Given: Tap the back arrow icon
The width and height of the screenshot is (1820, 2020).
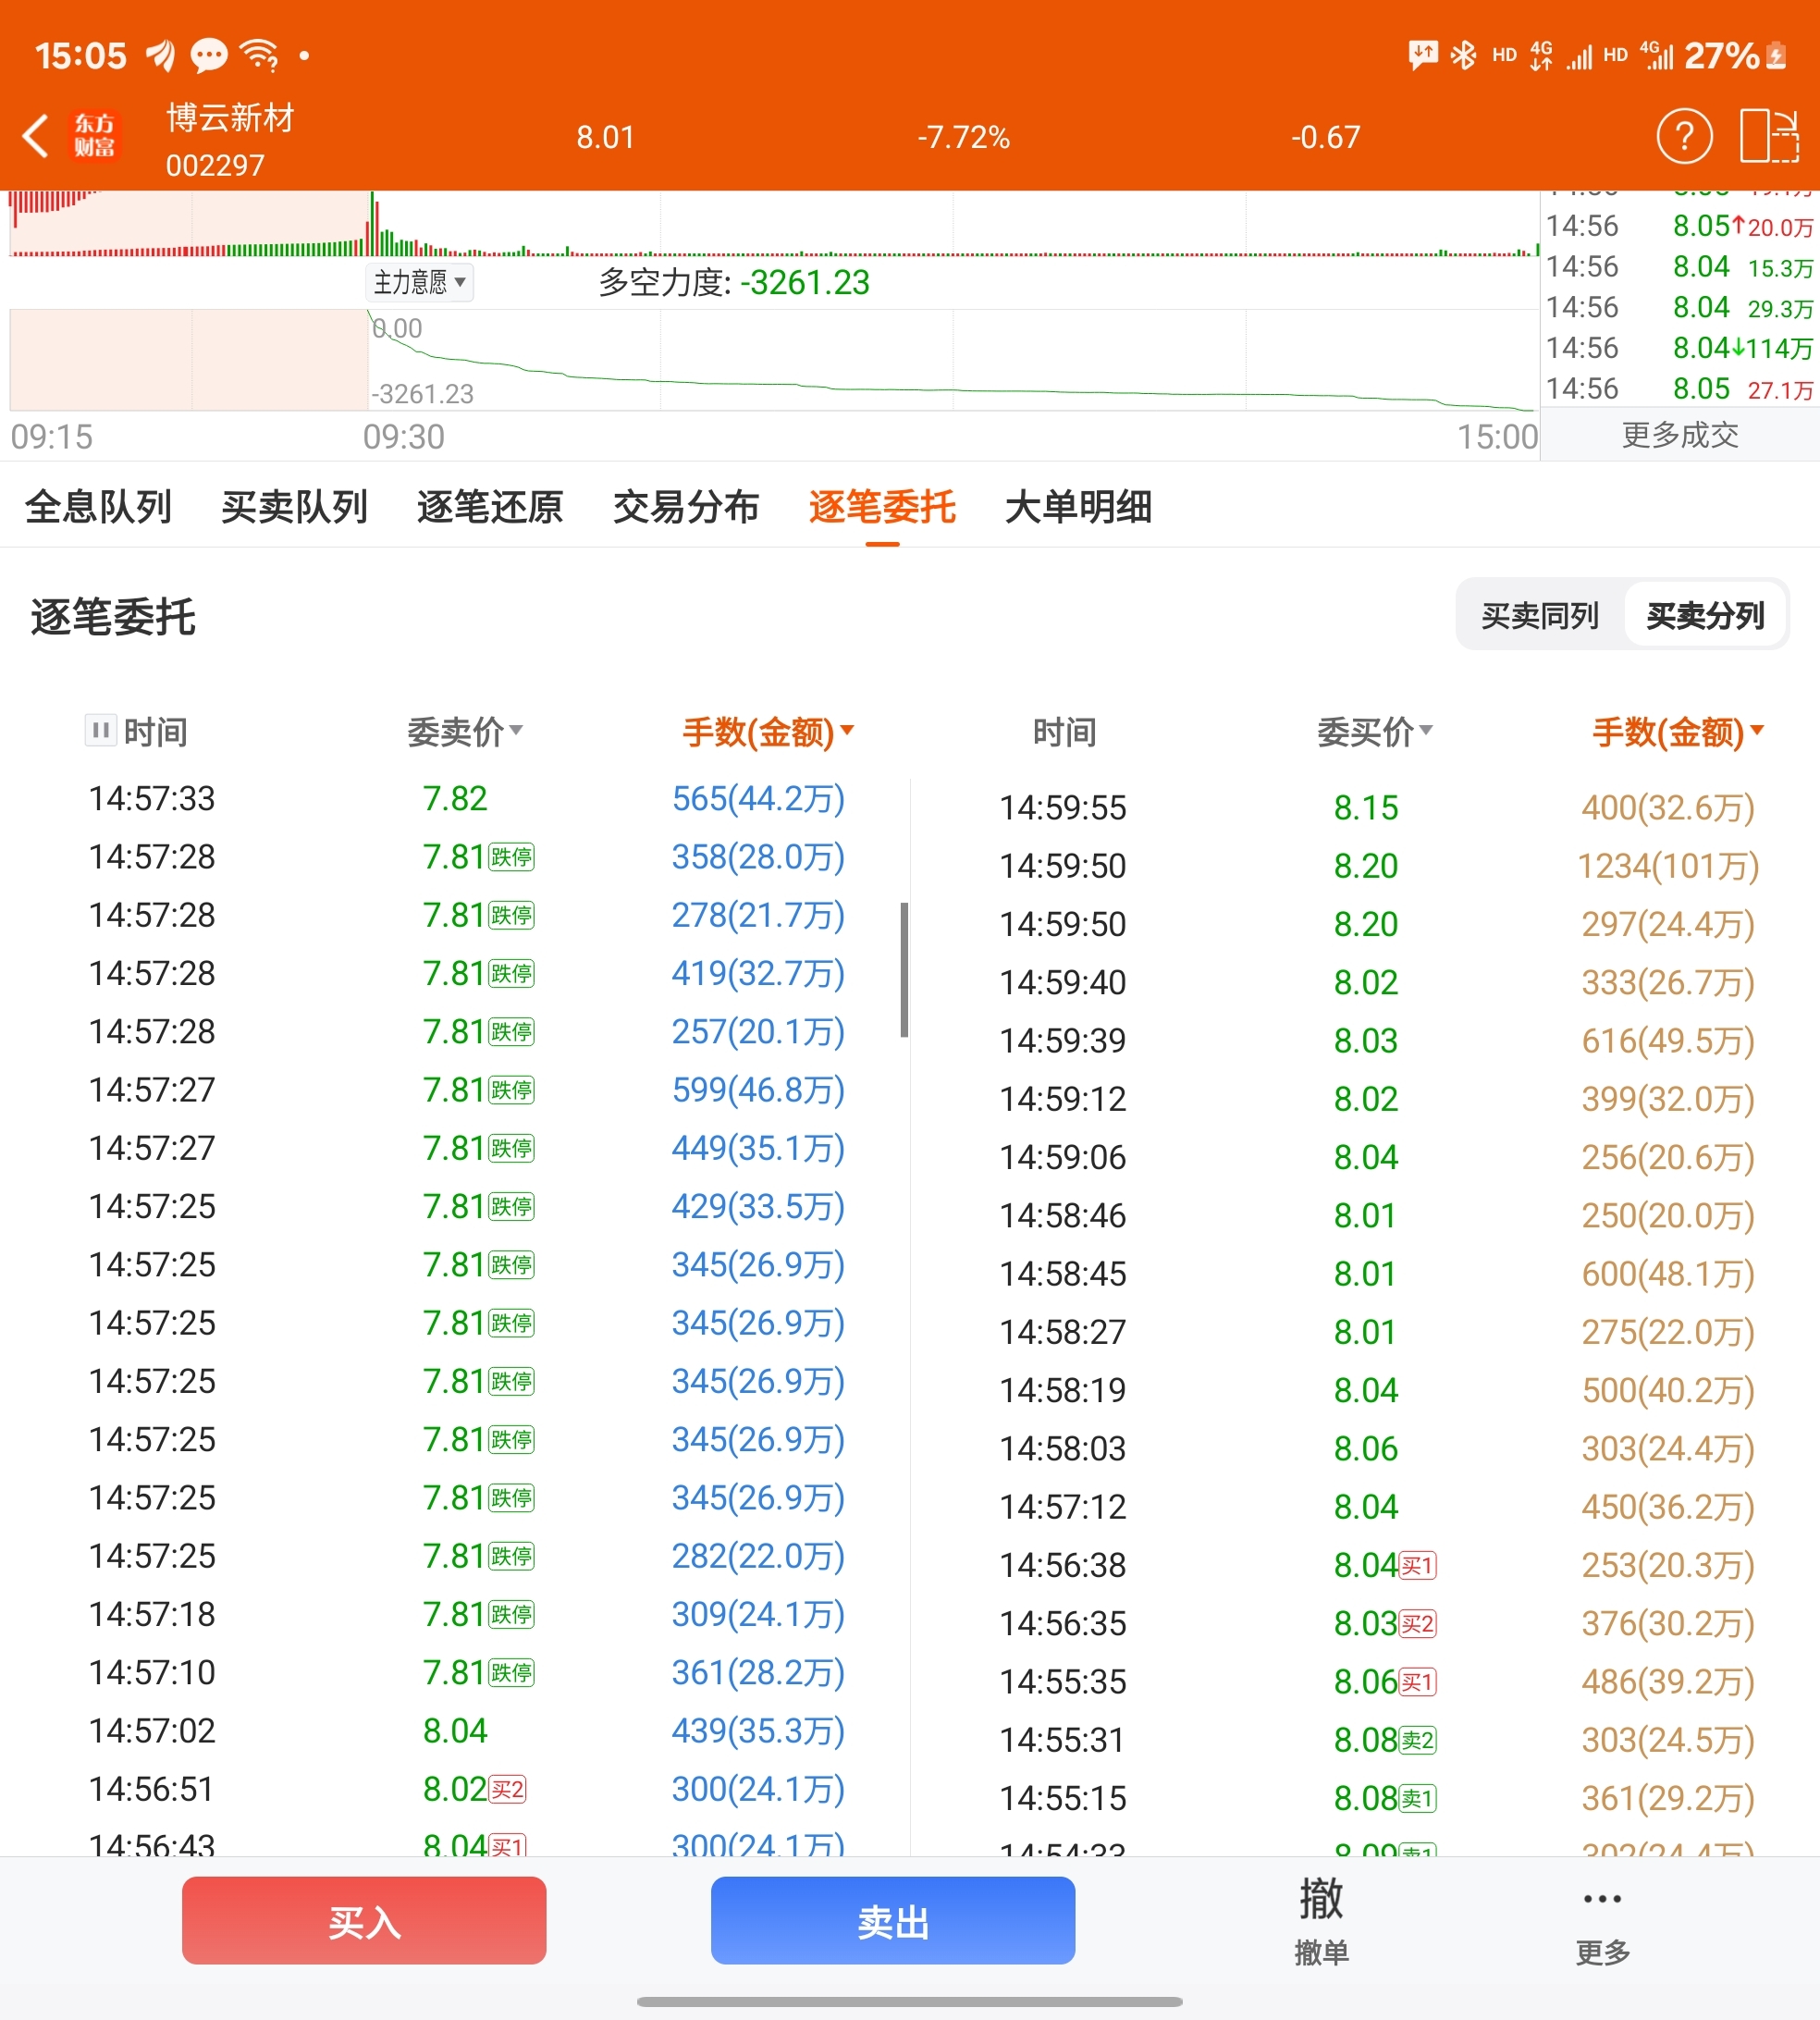Looking at the screenshot, I should tap(36, 136).
